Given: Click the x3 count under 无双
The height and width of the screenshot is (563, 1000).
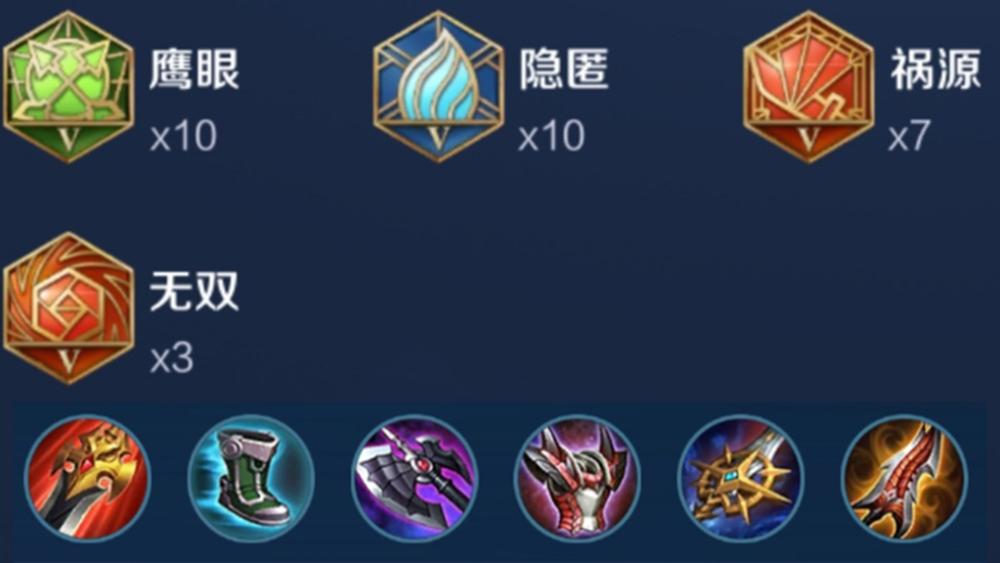Looking at the screenshot, I should 172,358.
